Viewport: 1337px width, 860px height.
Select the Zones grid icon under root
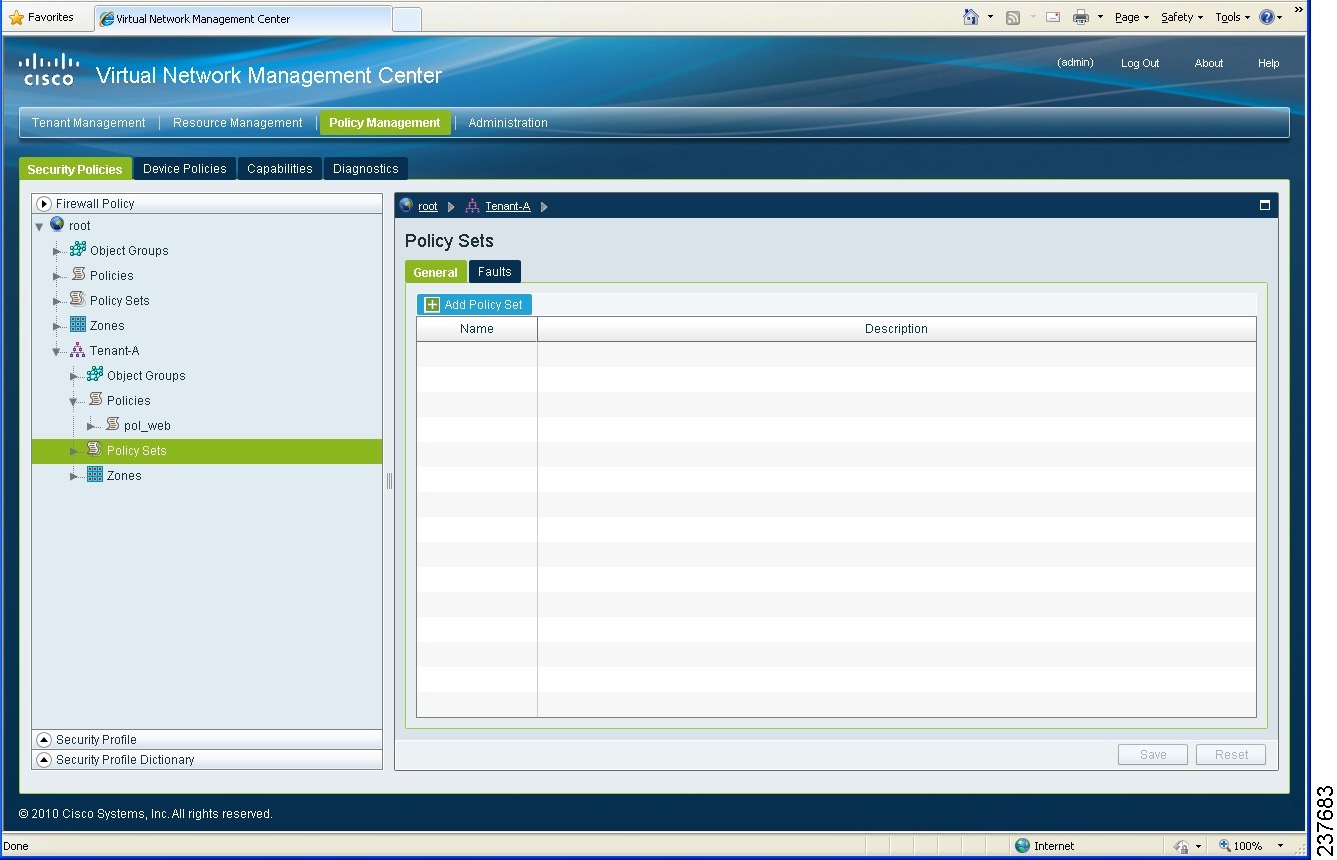pyautogui.click(x=77, y=325)
